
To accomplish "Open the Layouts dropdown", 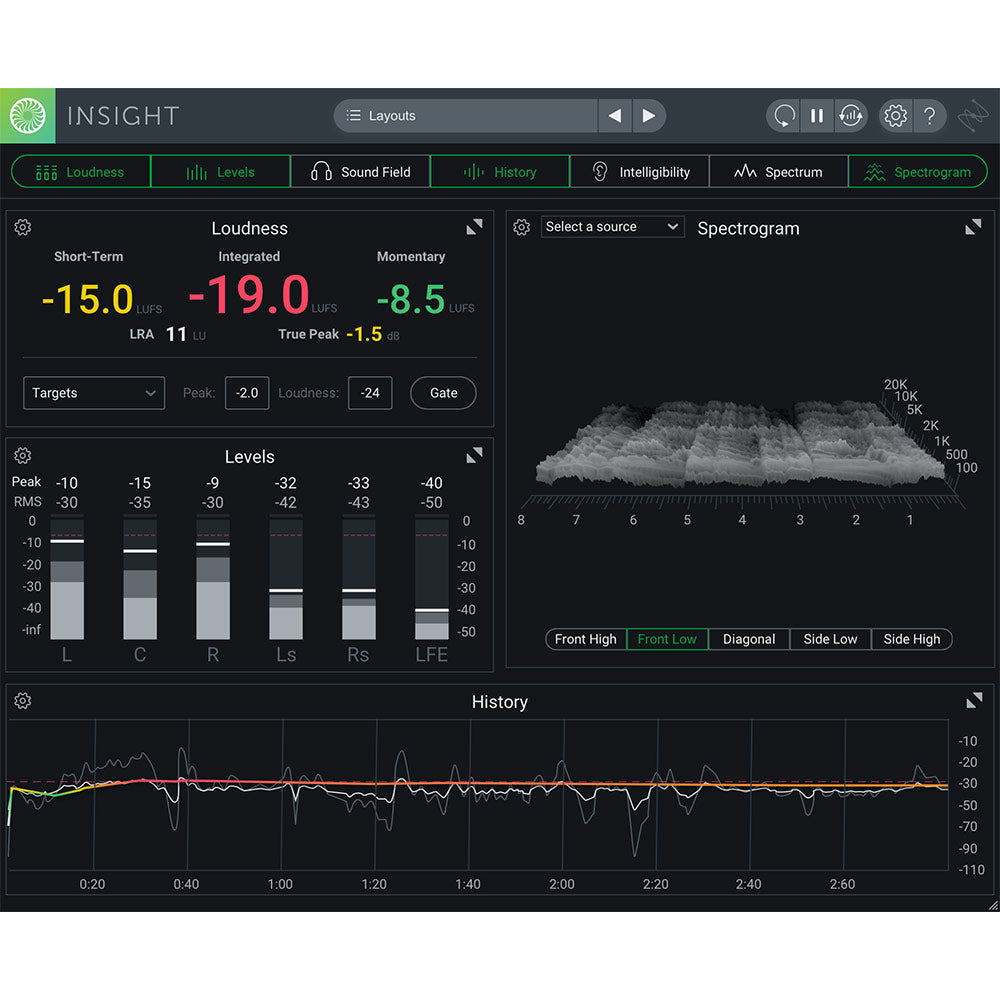I will click(x=465, y=116).
